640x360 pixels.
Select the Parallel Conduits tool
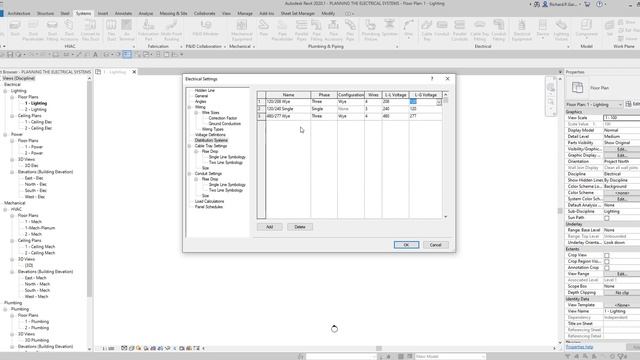[460, 29]
